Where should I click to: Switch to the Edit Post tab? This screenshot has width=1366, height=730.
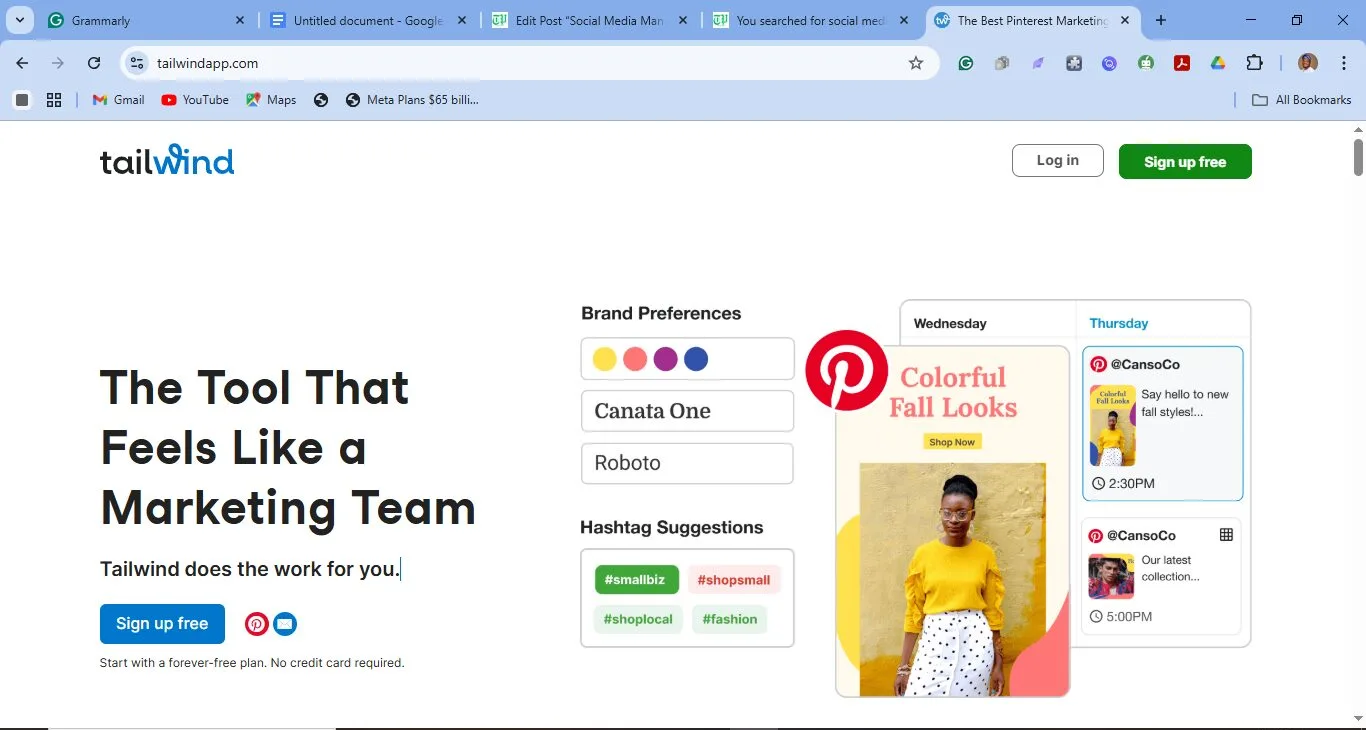pyautogui.click(x=589, y=20)
